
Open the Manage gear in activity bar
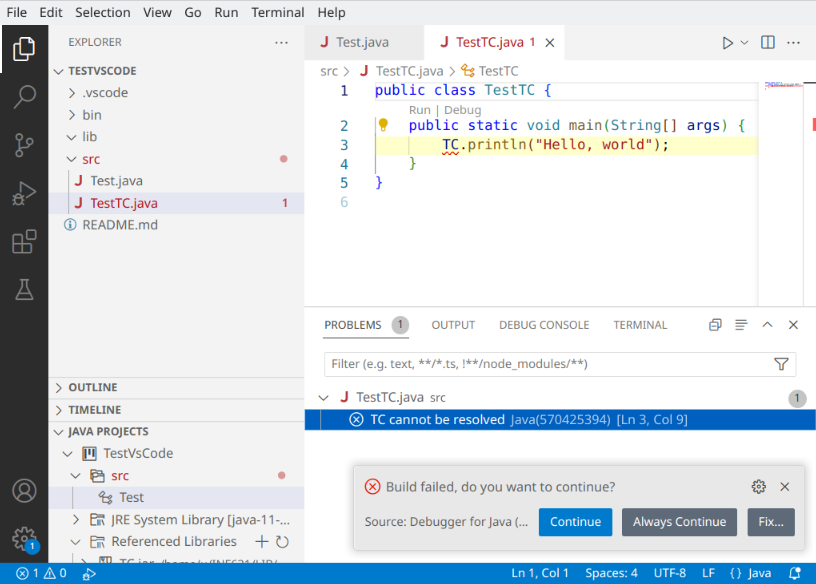pos(24,539)
